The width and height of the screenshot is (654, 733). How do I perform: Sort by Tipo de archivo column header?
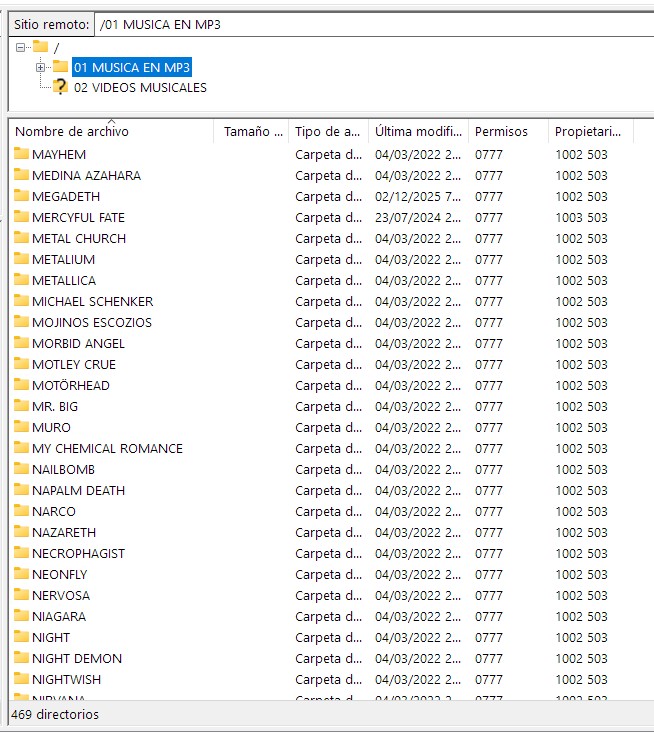329,132
